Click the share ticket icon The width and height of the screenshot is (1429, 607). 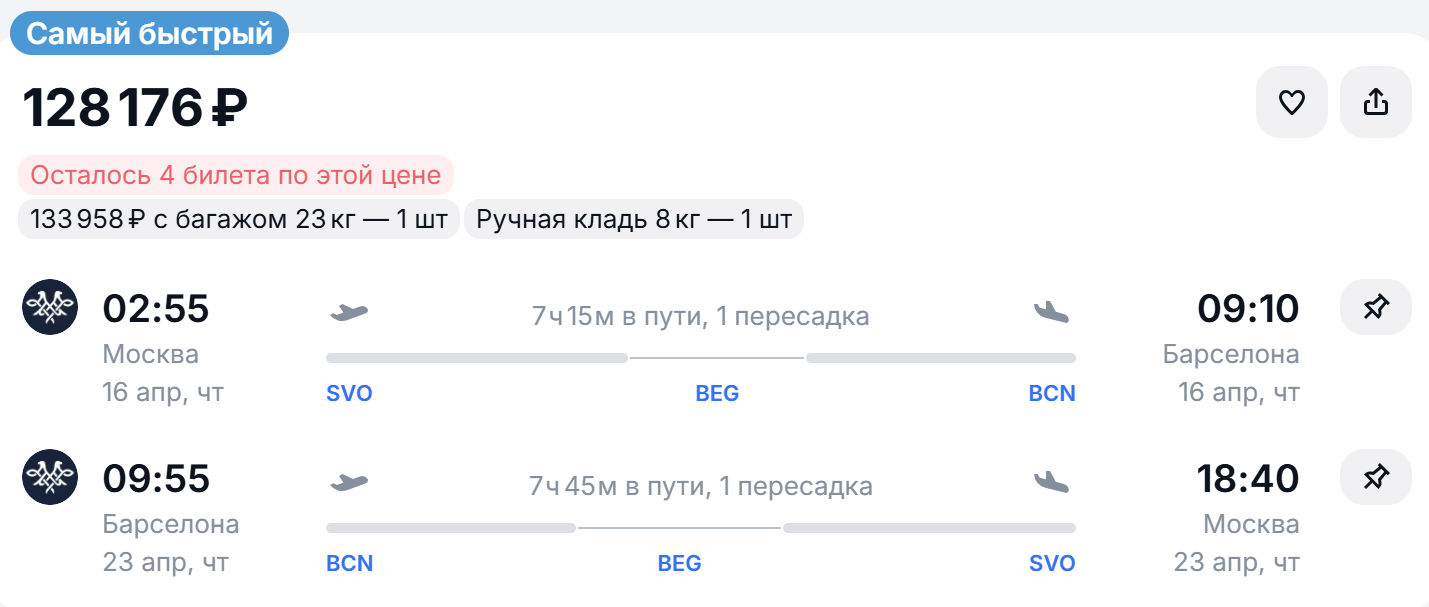click(x=1375, y=102)
